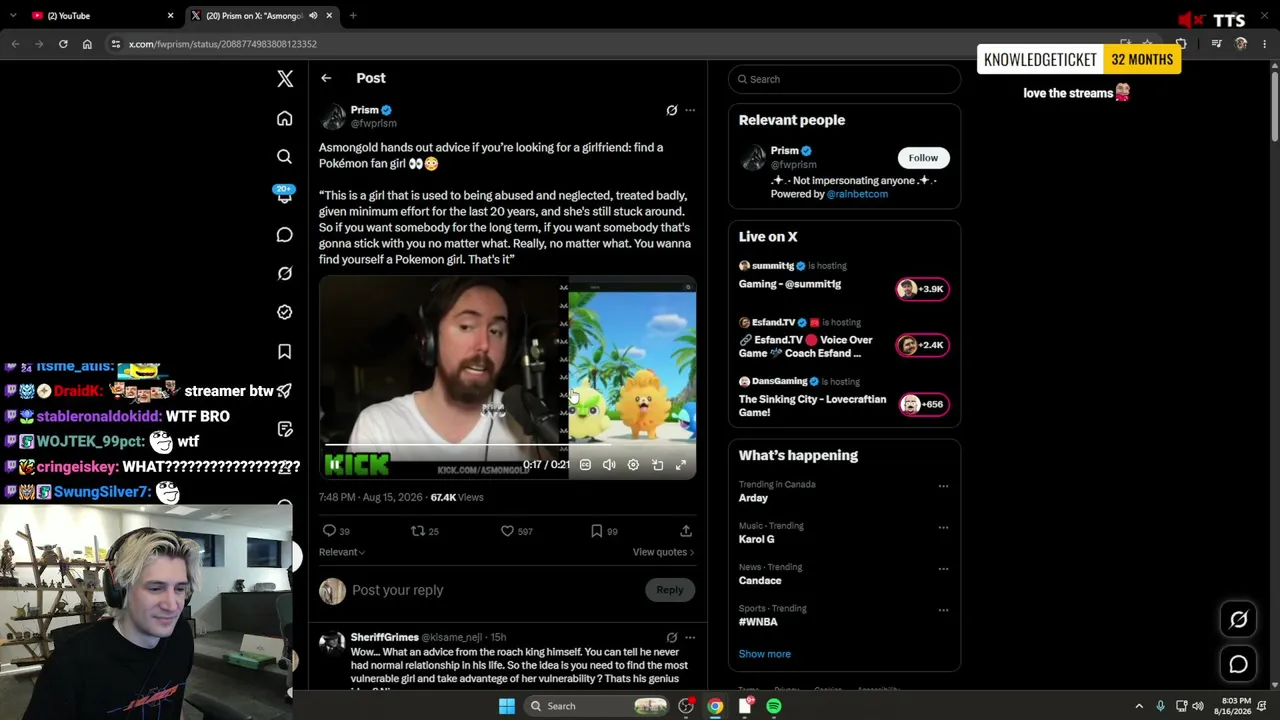Viewport: 1280px width, 720px height.
Task: Seek the video using the progress bar
Action: click(x=508, y=445)
